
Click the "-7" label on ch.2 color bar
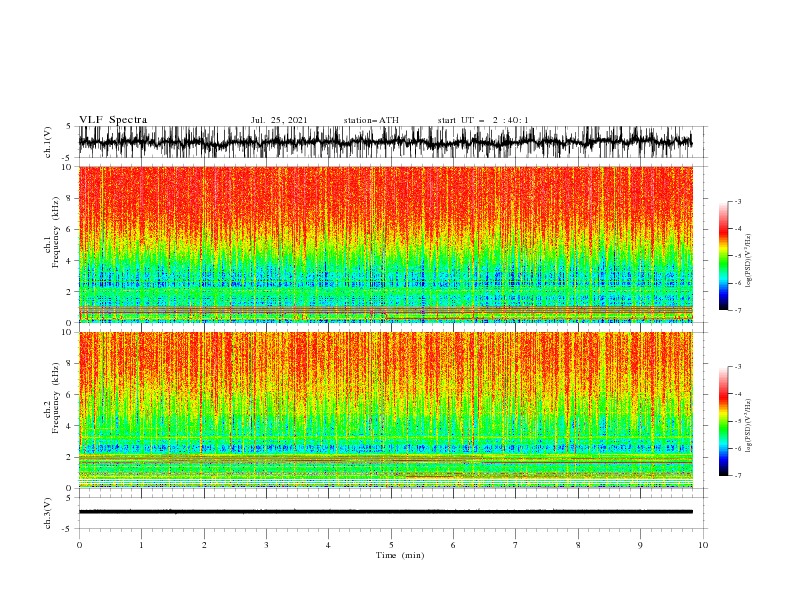tap(737, 475)
